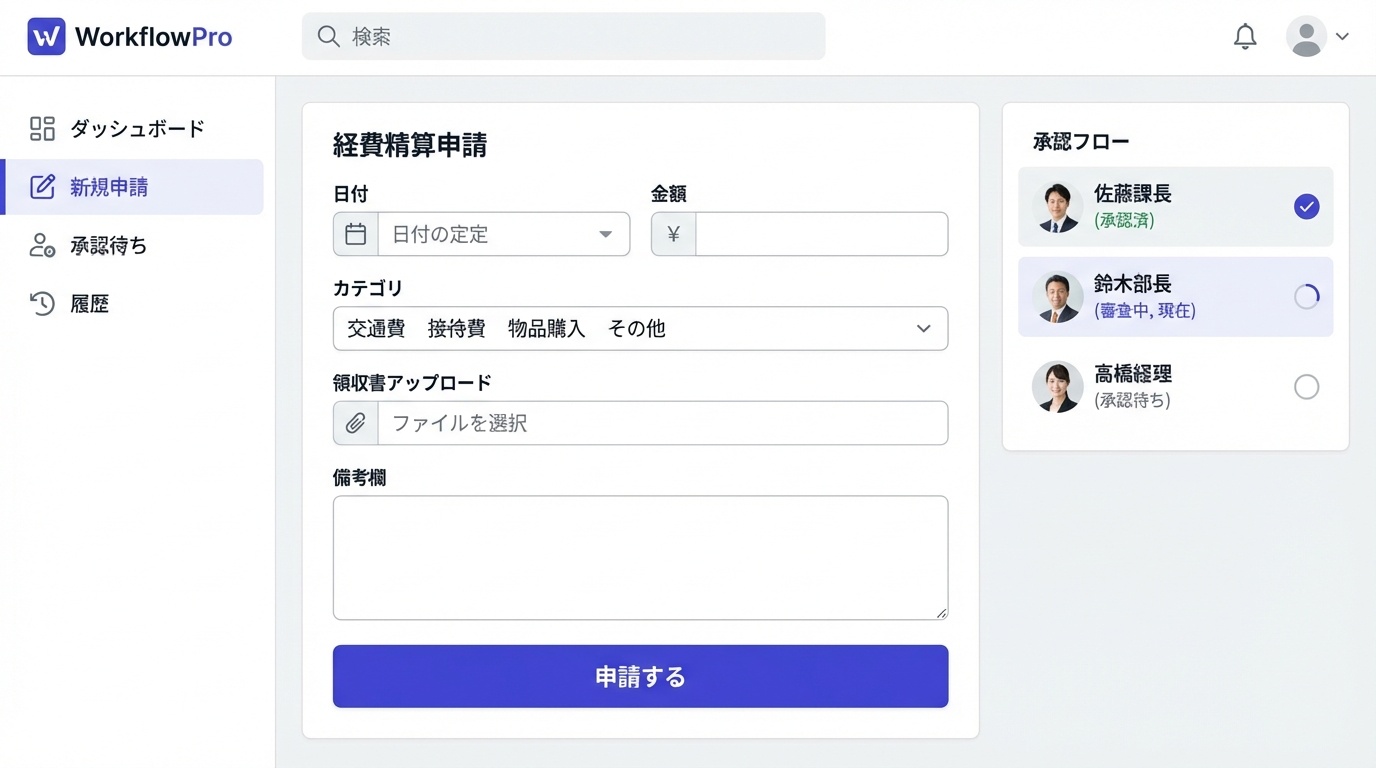
Task: Click the approved checkmark for 佐藤課長
Action: coord(1306,207)
